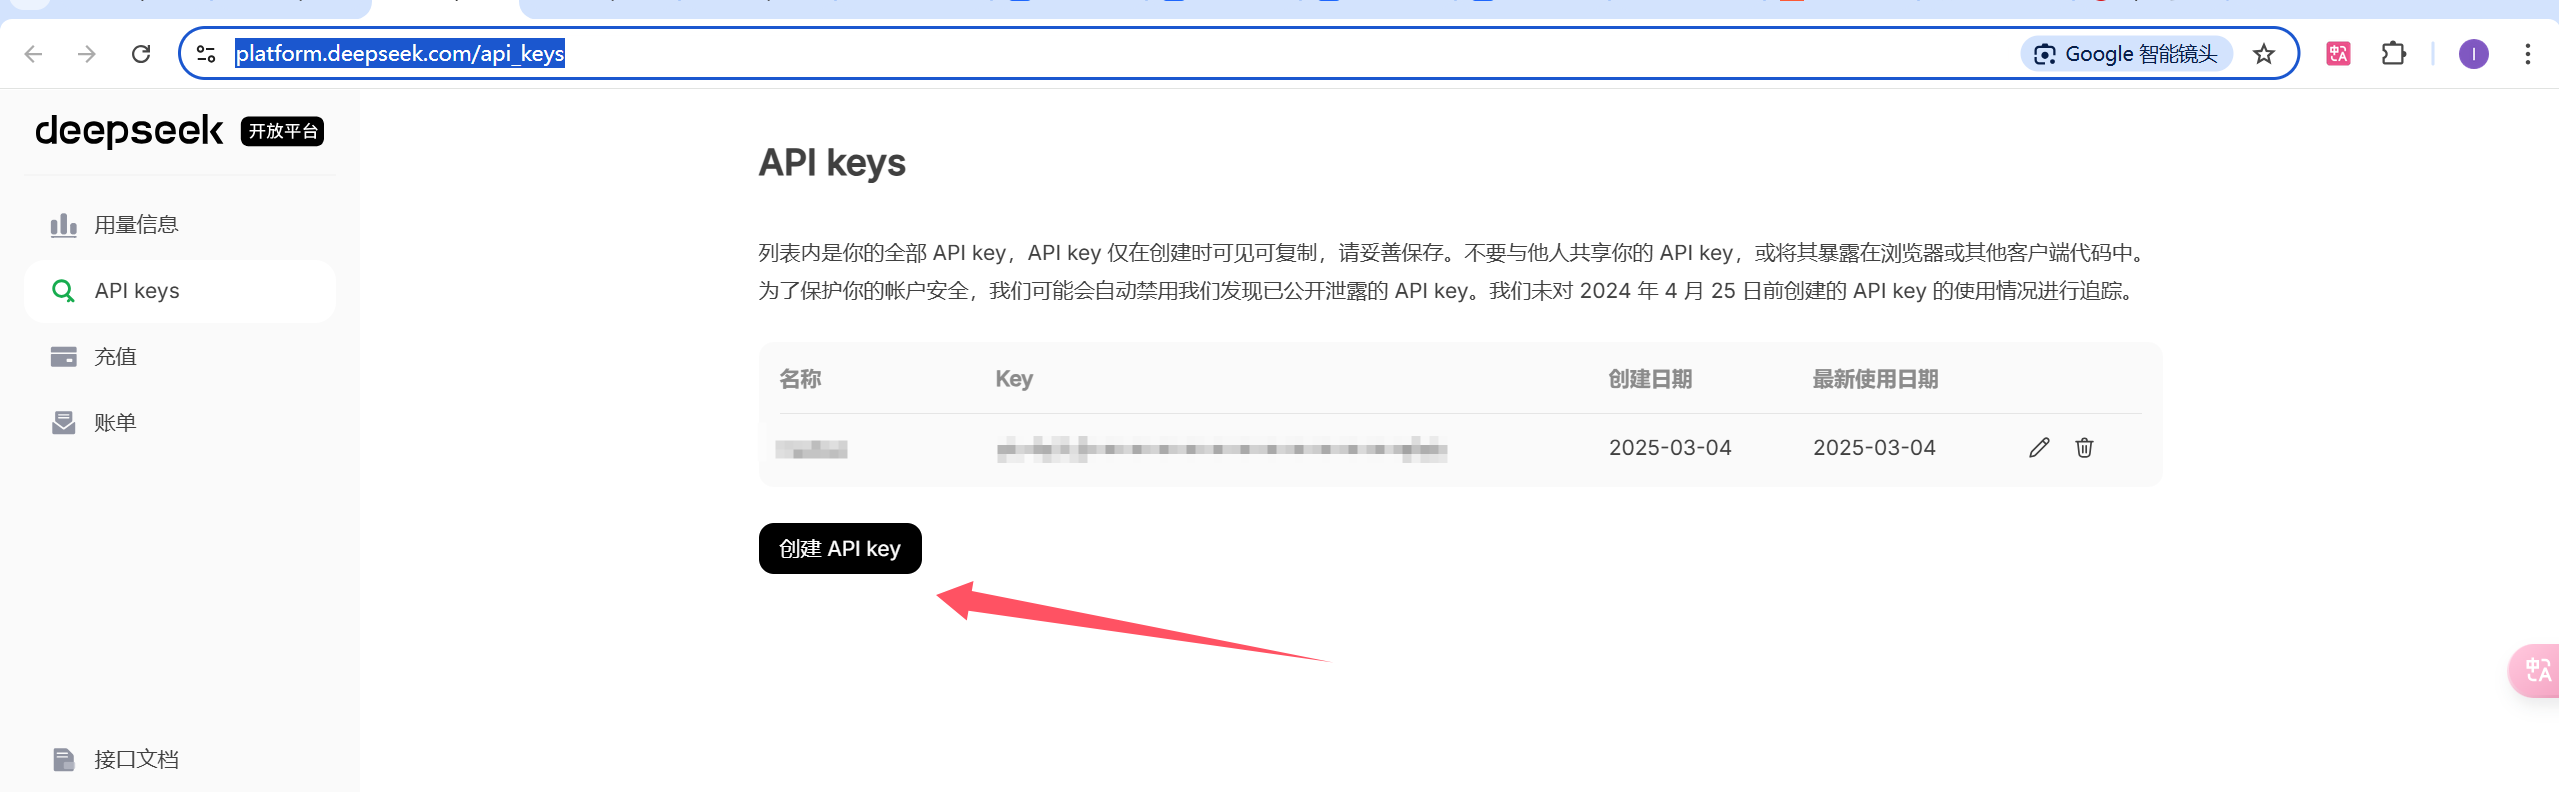Reload the page with the refresh icon
The height and width of the screenshot is (792, 2559).
141,54
